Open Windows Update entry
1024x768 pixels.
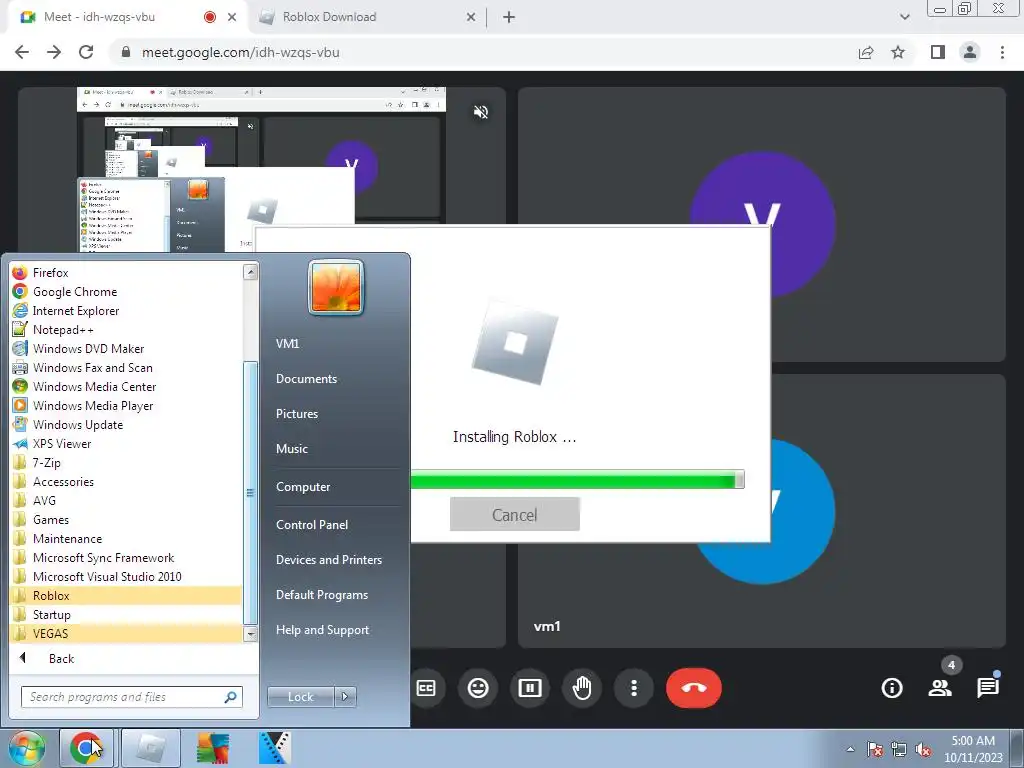pos(78,424)
